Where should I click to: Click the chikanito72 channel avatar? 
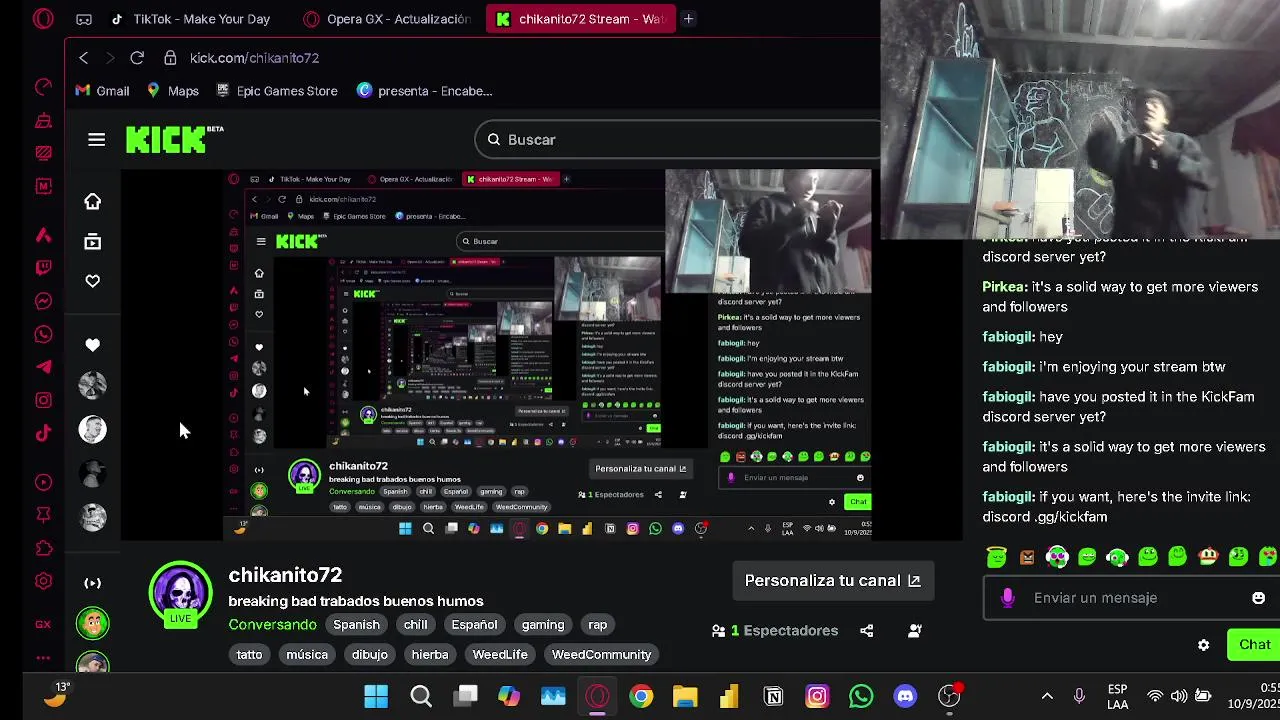(181, 594)
